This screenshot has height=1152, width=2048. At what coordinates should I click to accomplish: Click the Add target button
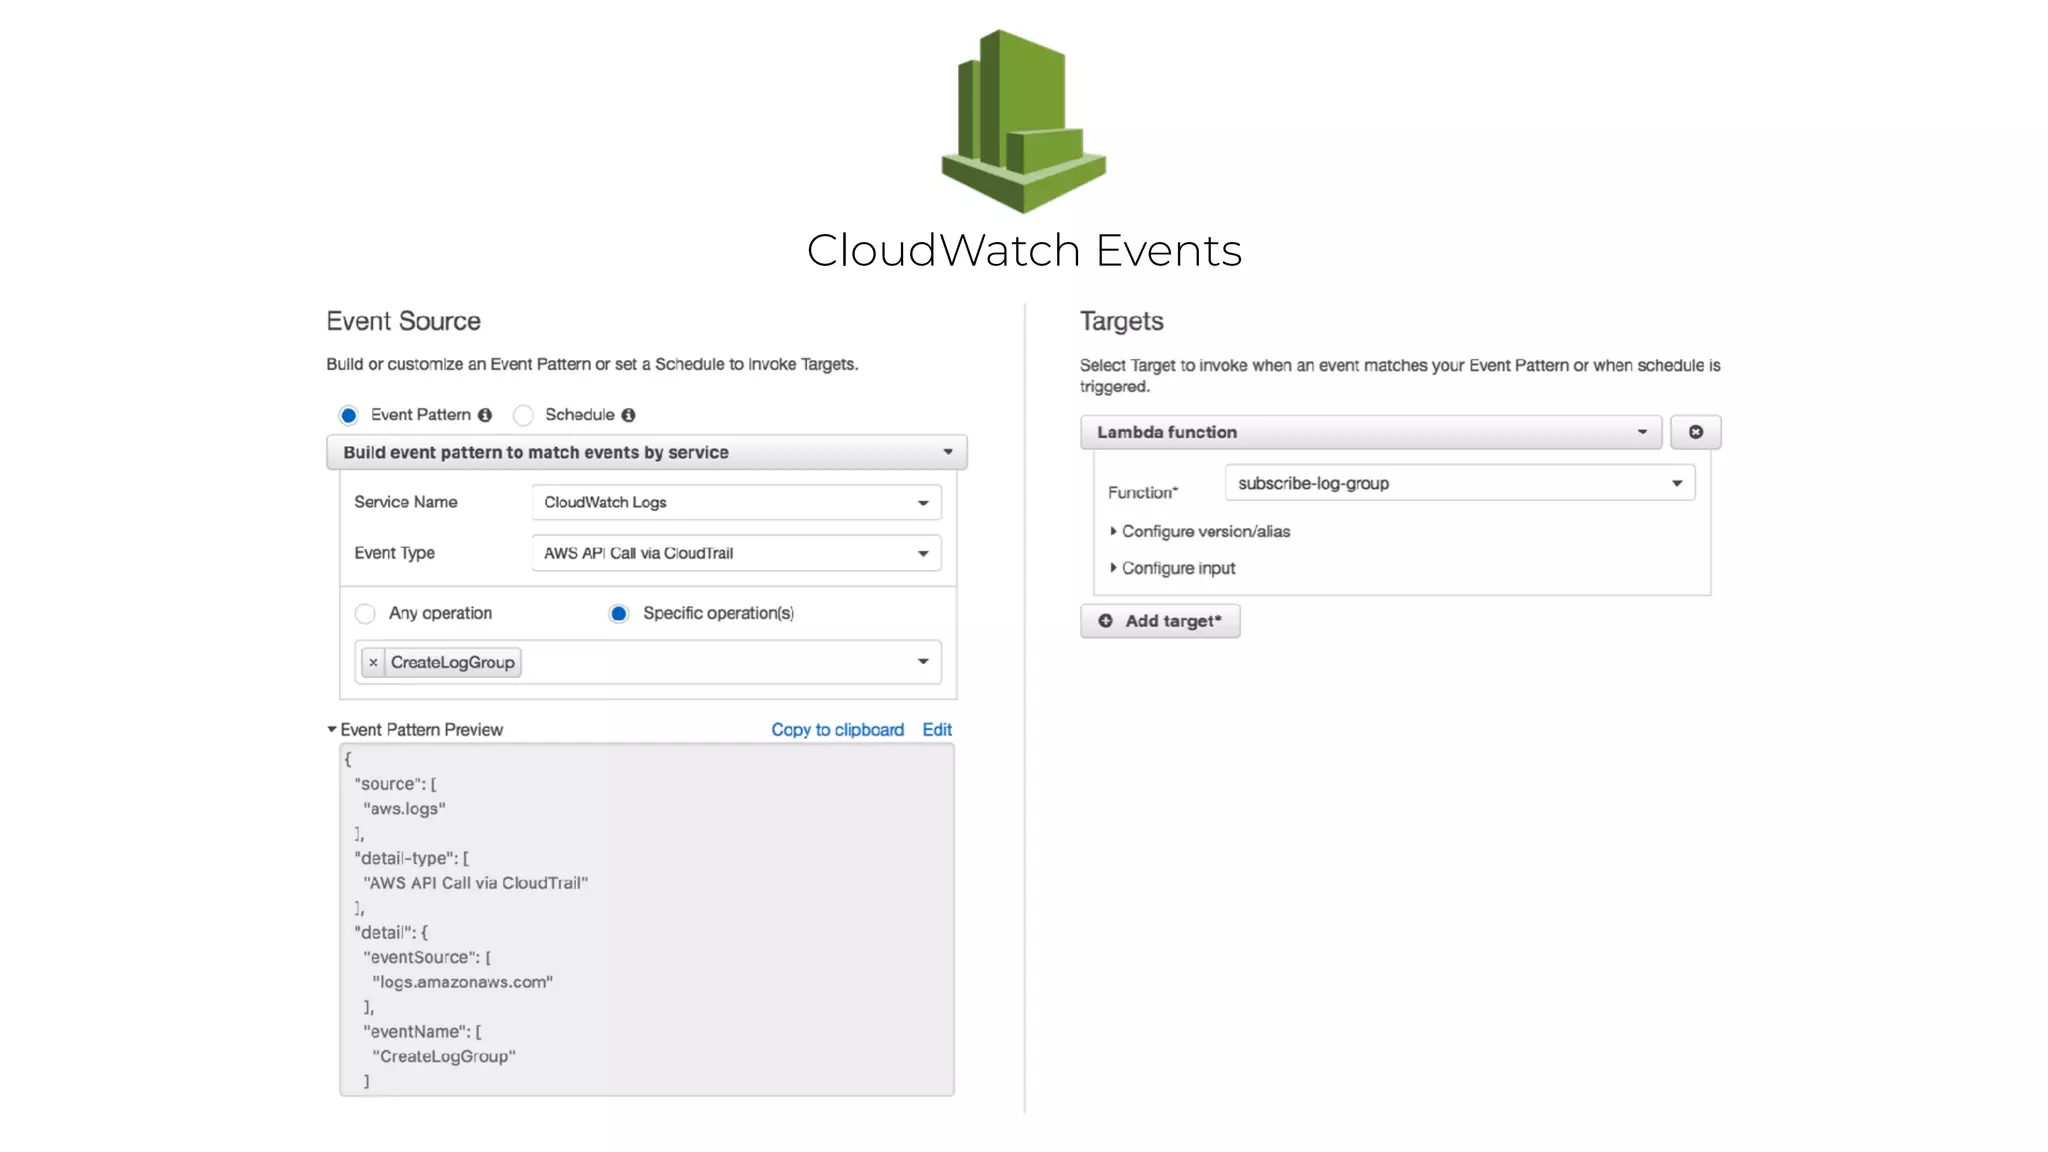coord(1160,621)
